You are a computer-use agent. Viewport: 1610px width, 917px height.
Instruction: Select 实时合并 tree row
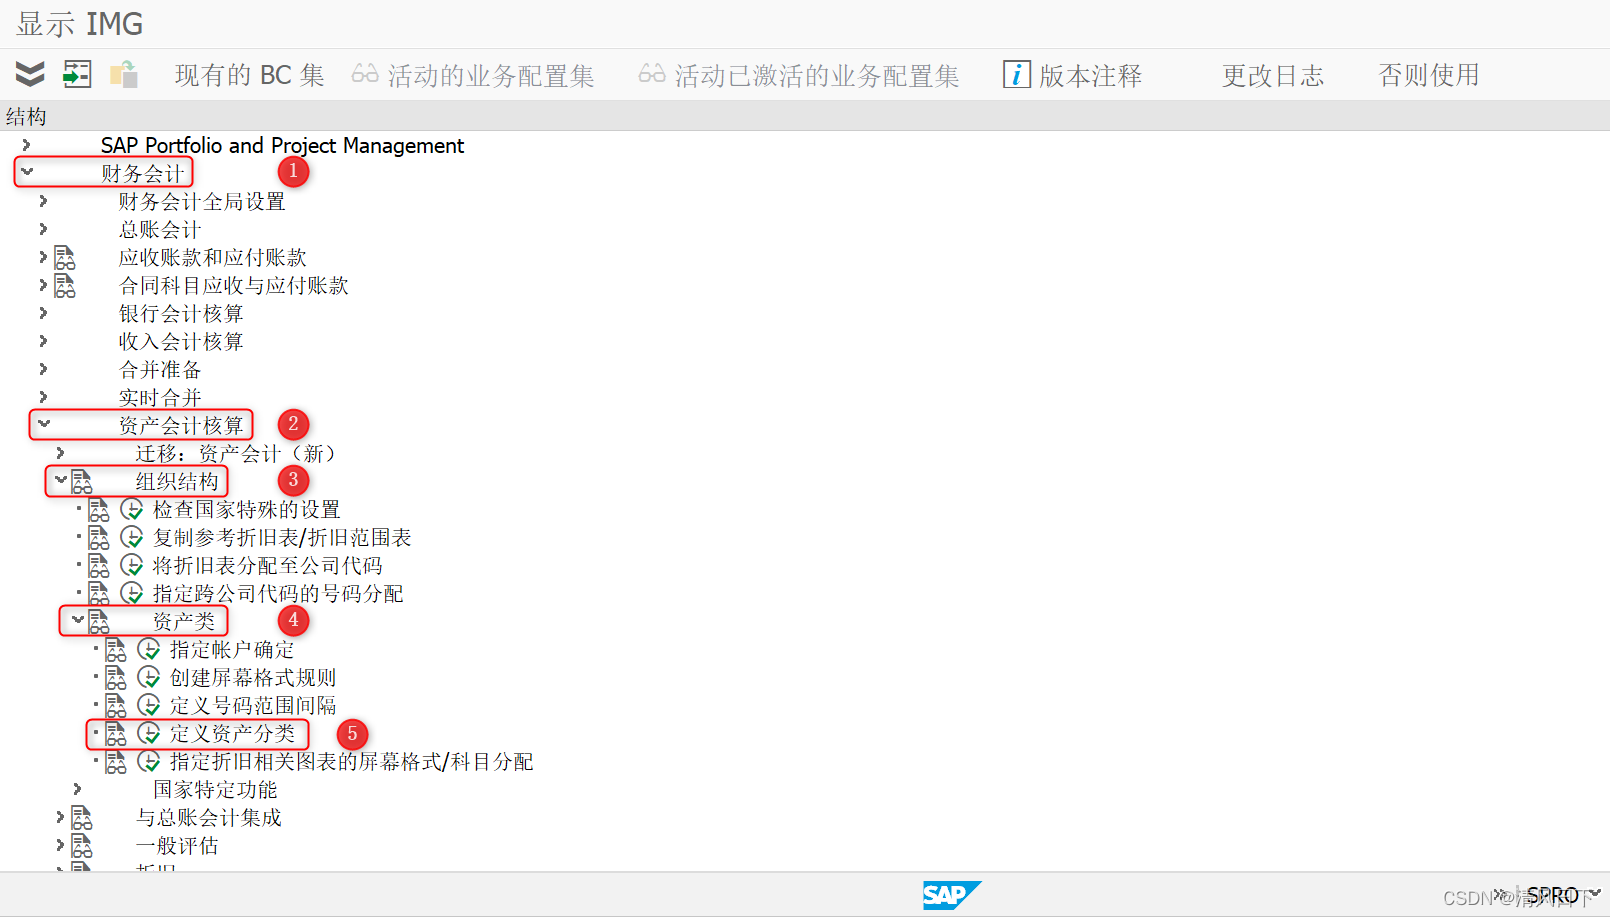(x=160, y=397)
